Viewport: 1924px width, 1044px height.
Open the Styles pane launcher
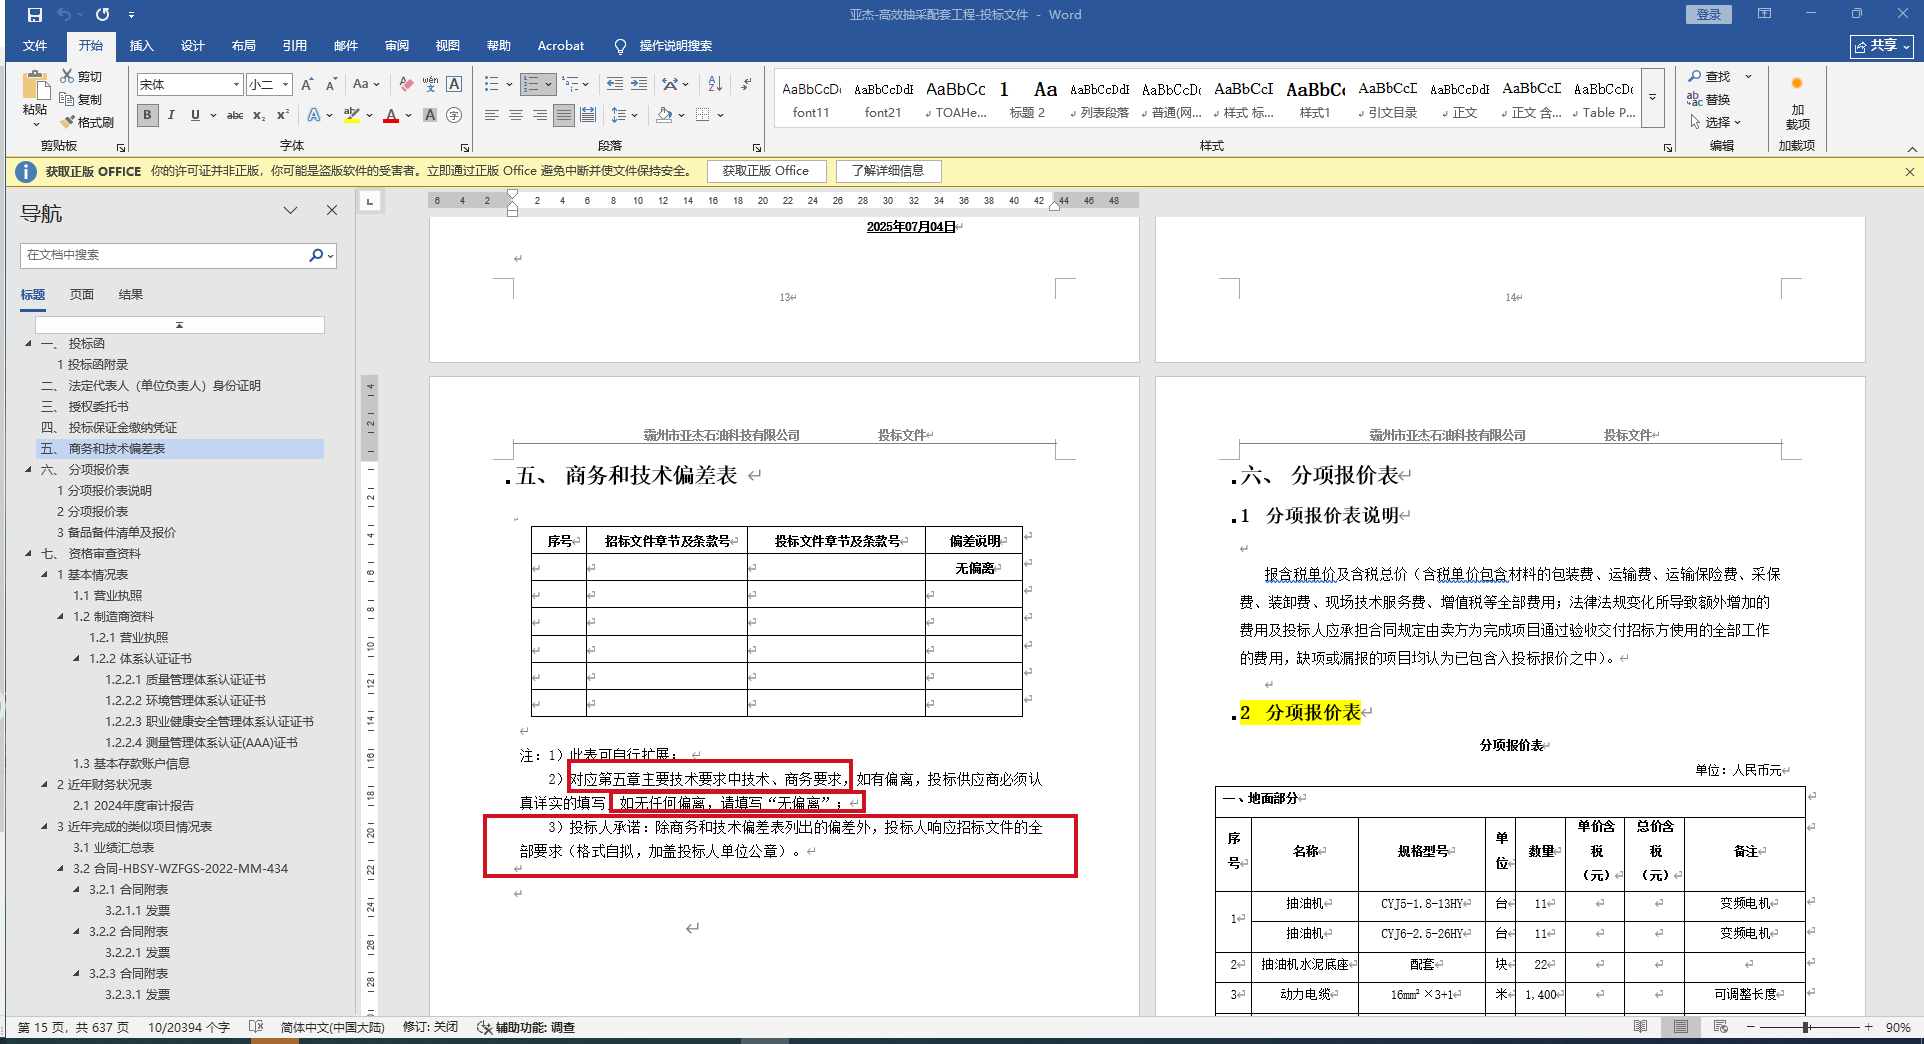[x=1668, y=147]
